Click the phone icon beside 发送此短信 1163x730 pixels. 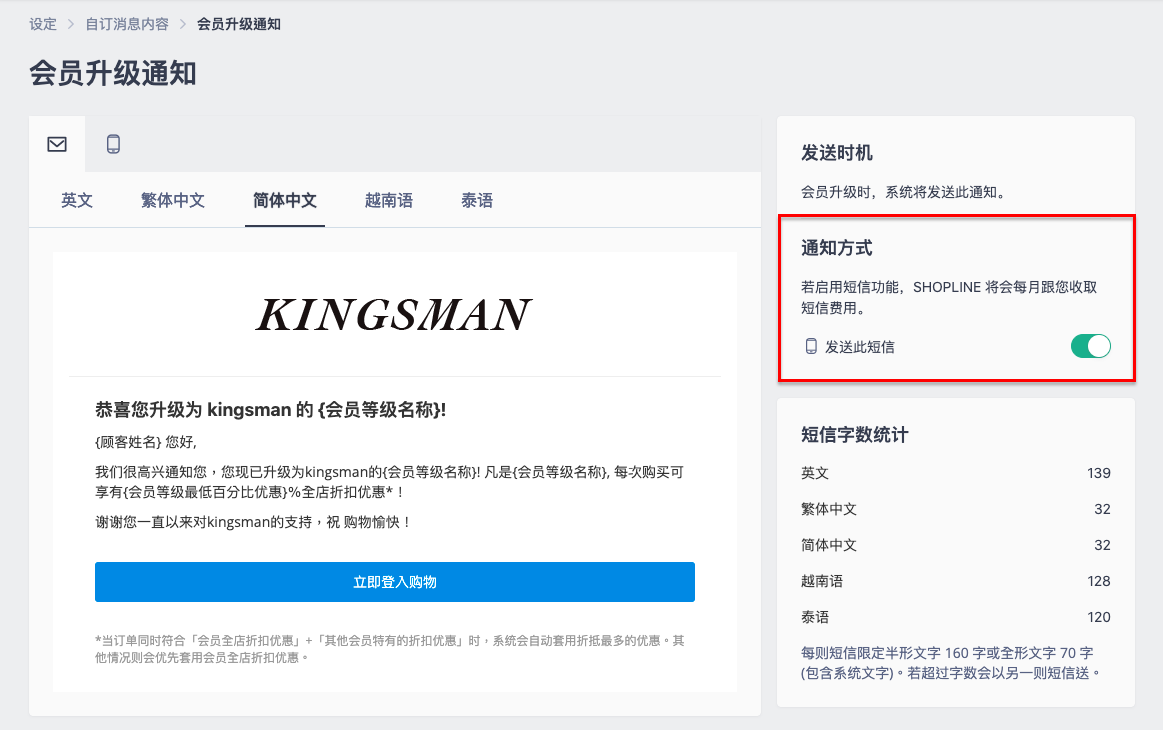point(811,346)
